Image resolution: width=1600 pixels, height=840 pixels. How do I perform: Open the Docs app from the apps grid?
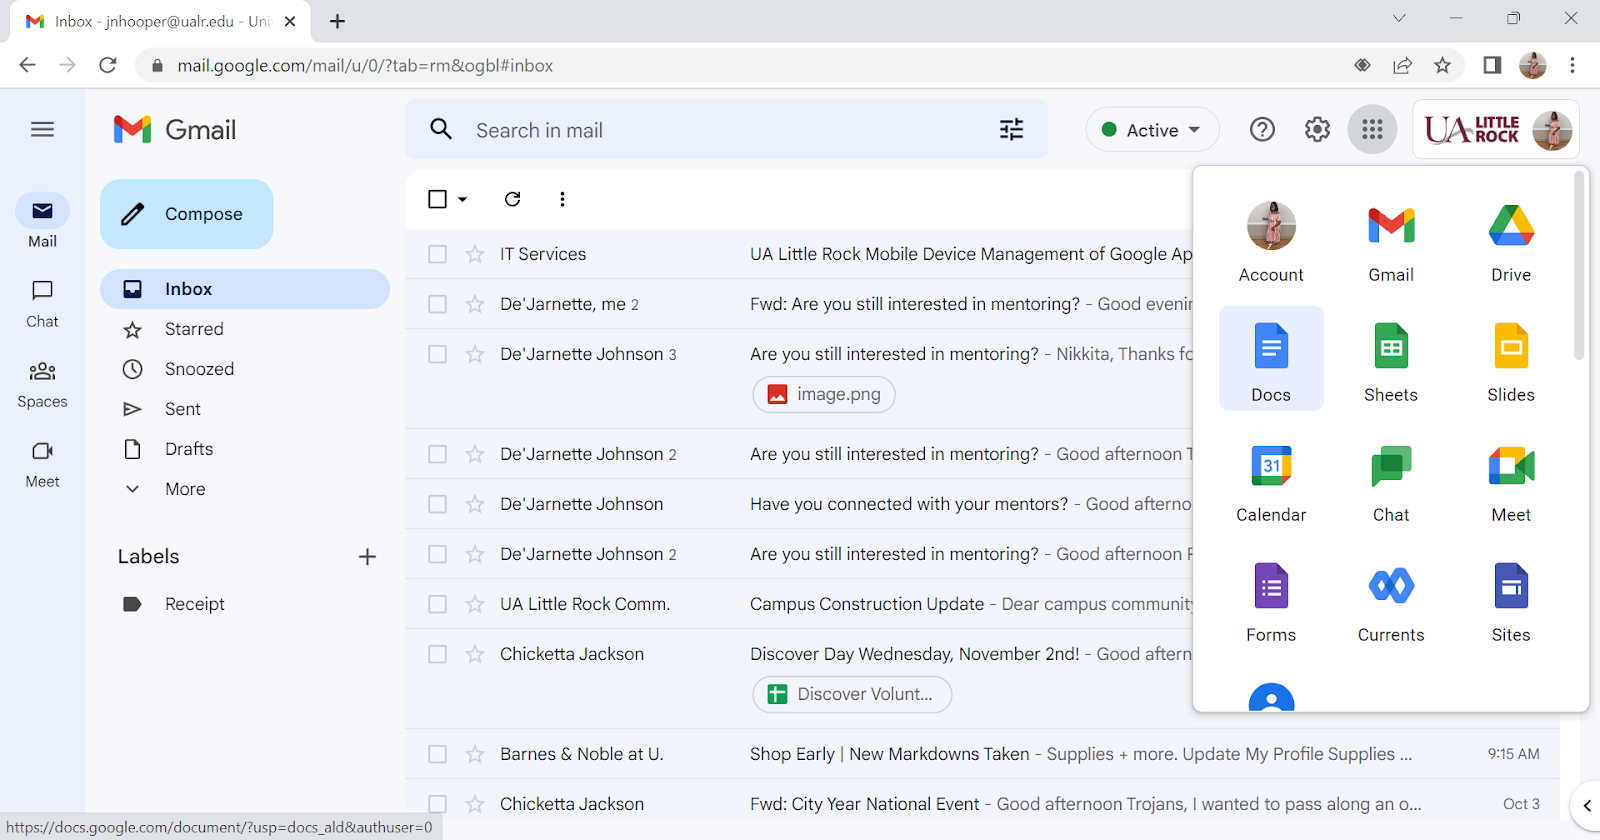pos(1271,359)
